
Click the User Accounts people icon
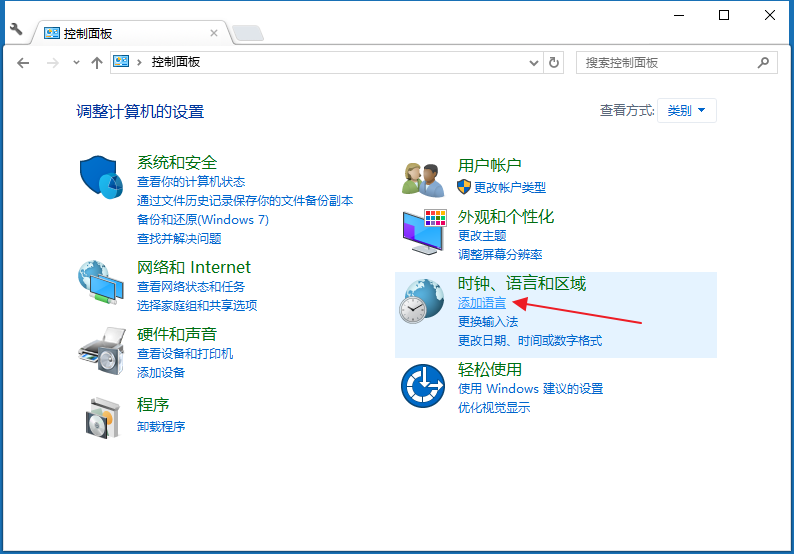click(423, 179)
